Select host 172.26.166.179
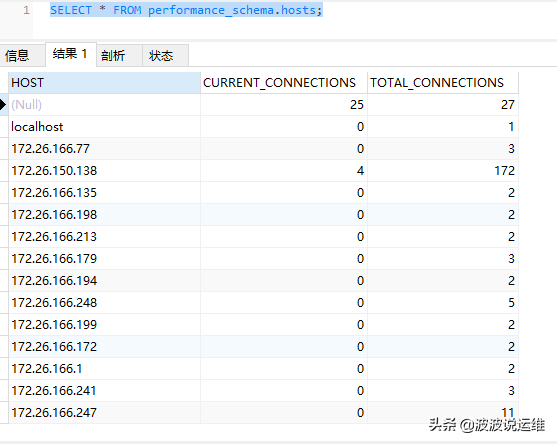557x444 pixels. click(x=104, y=259)
